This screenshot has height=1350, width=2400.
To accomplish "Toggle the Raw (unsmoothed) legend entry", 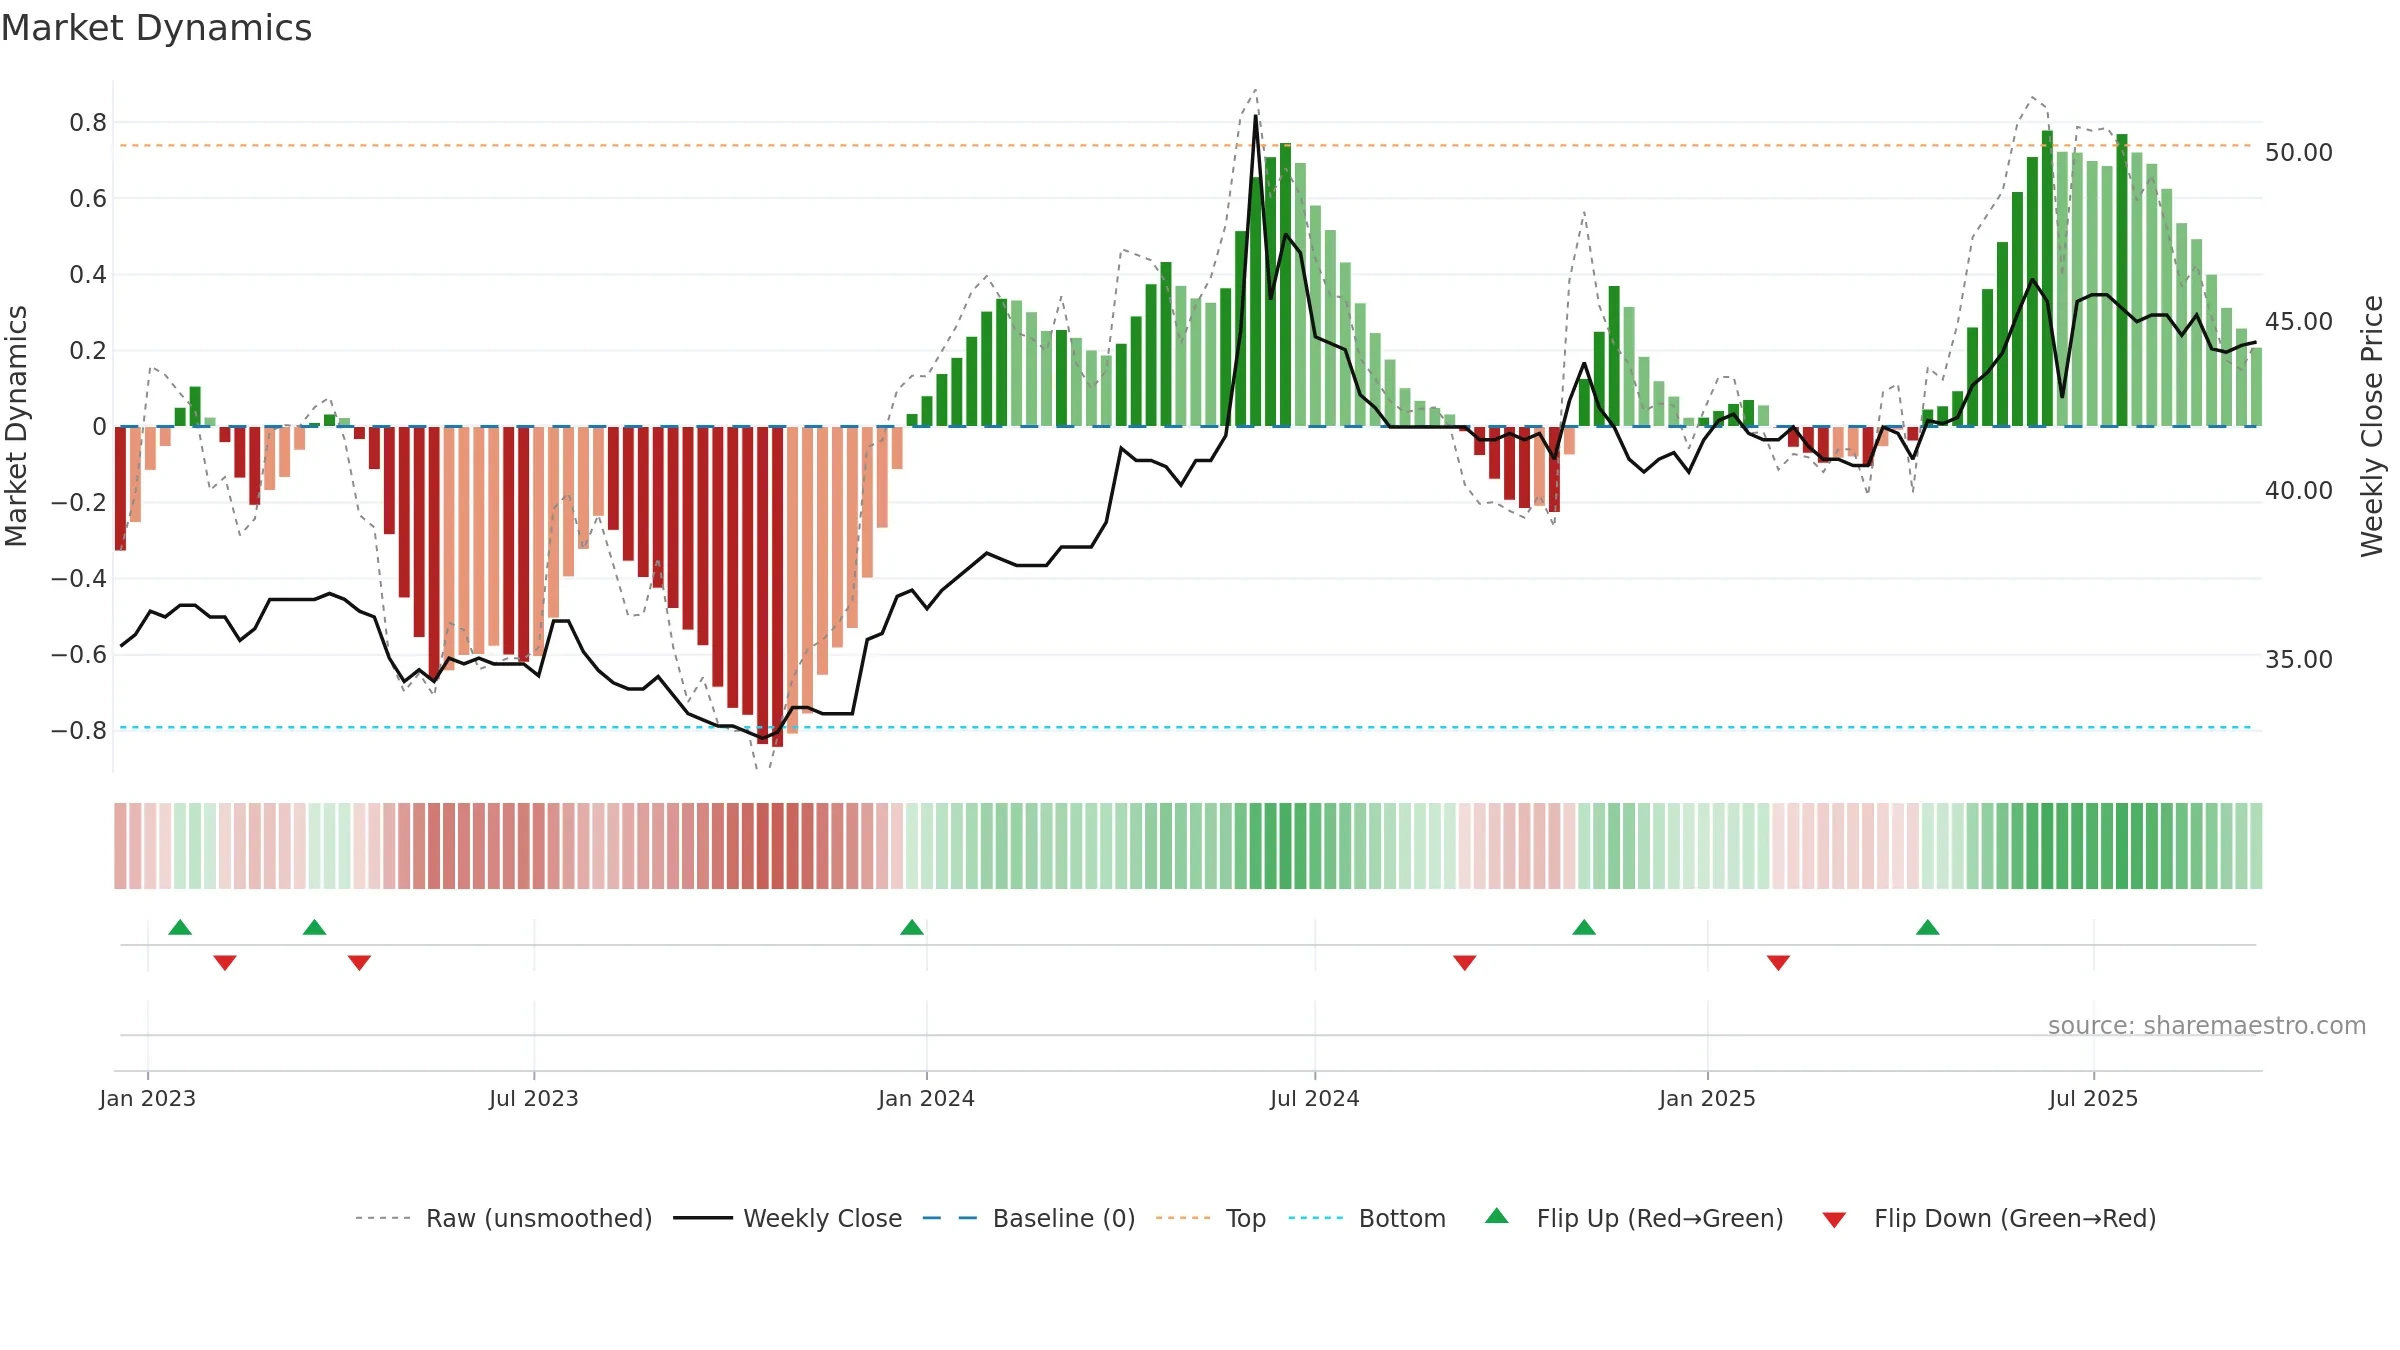I will (539, 1218).
